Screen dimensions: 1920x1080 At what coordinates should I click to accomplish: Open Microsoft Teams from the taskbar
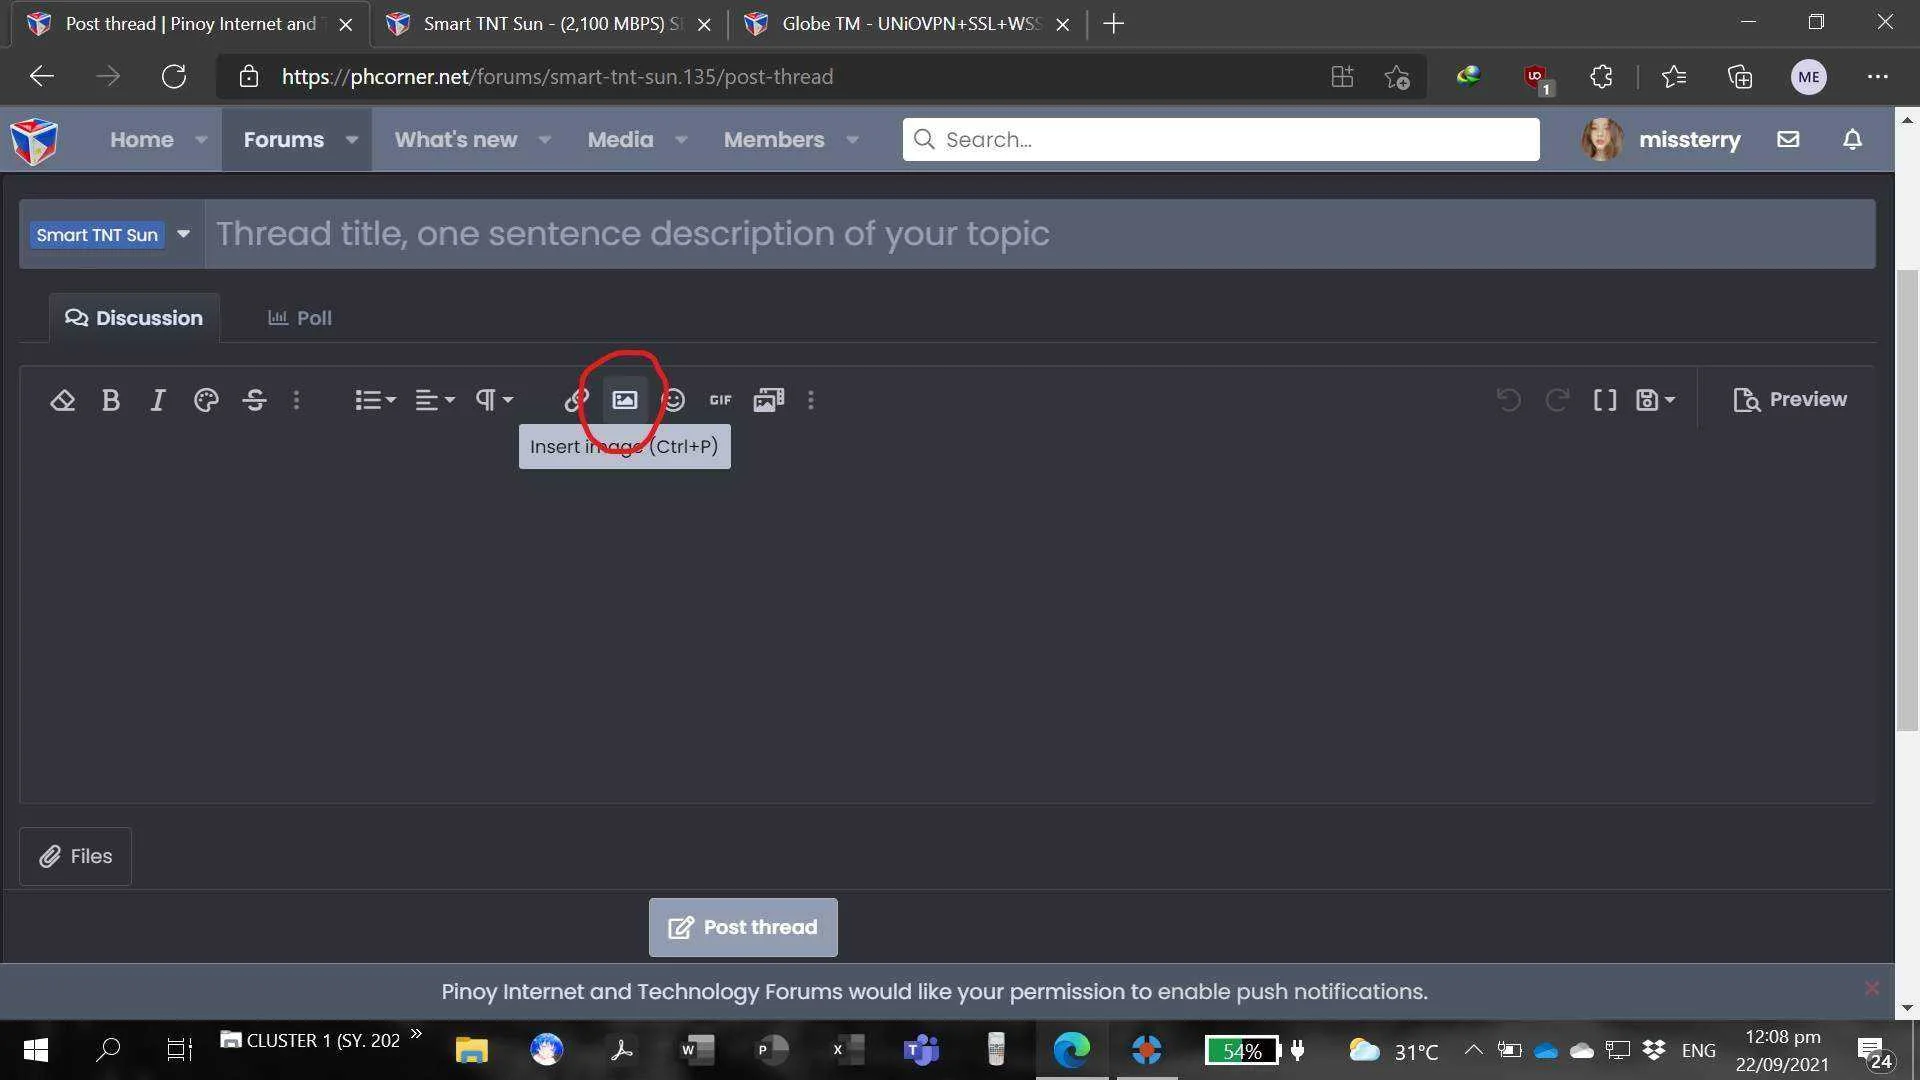click(x=921, y=1050)
